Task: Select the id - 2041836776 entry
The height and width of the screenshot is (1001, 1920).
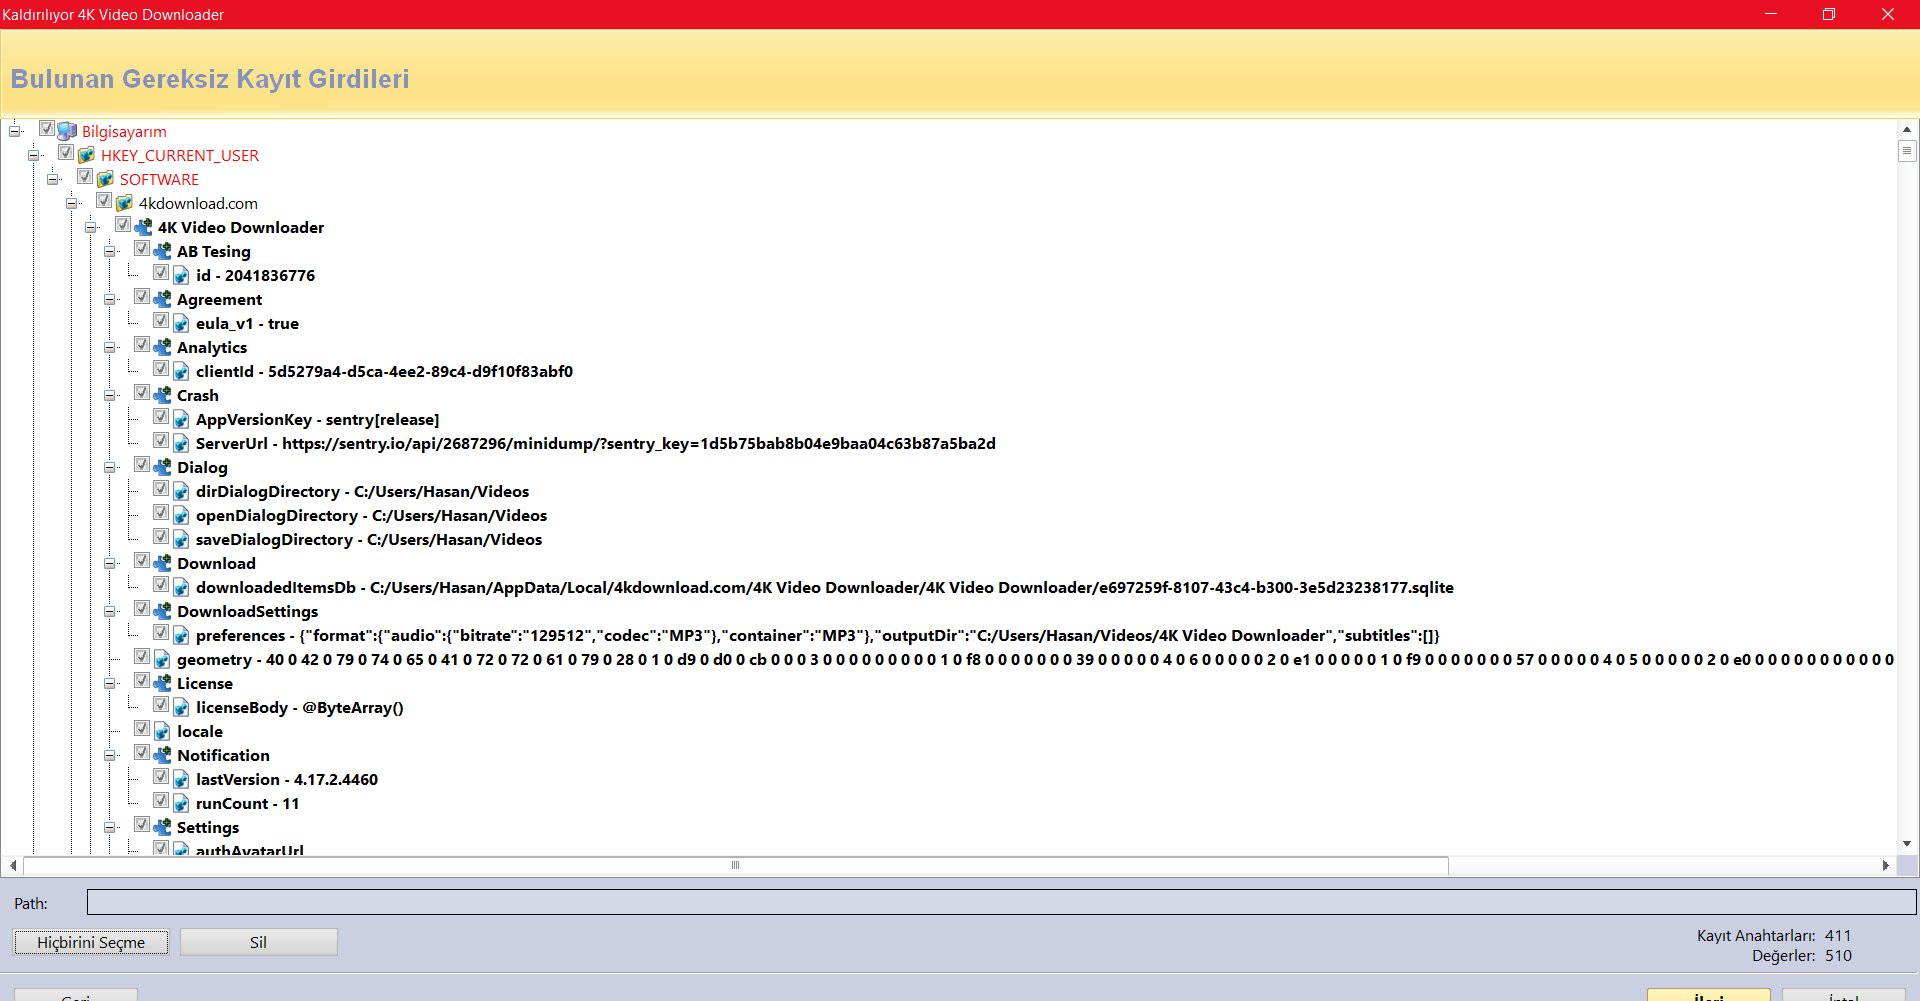Action: point(255,275)
